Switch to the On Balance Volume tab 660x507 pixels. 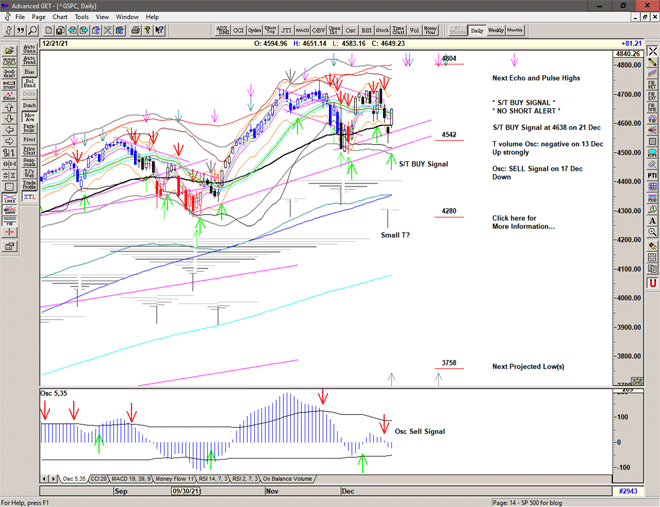tap(289, 479)
